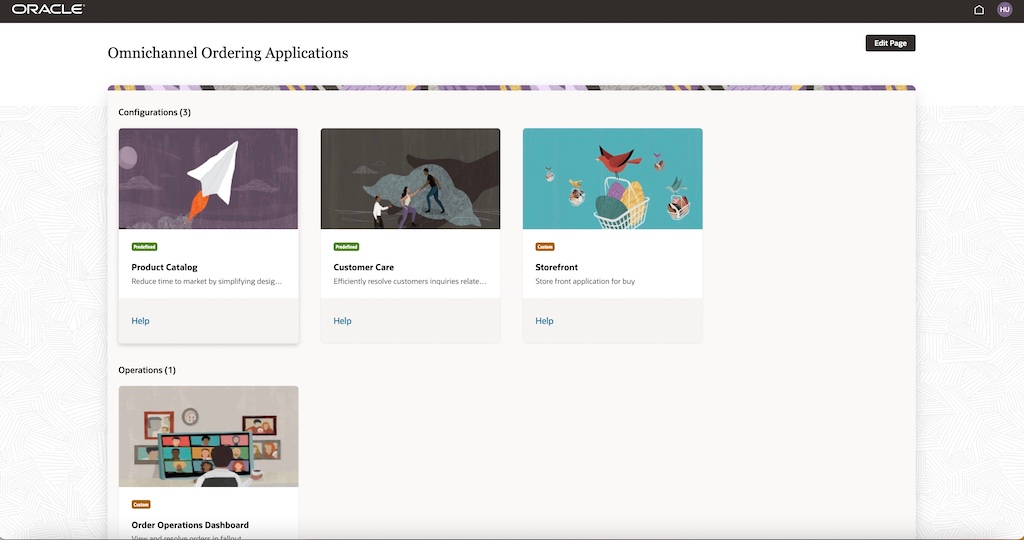Click the Customer Care illustration
Screen dimensions: 1024x540
tap(410, 178)
